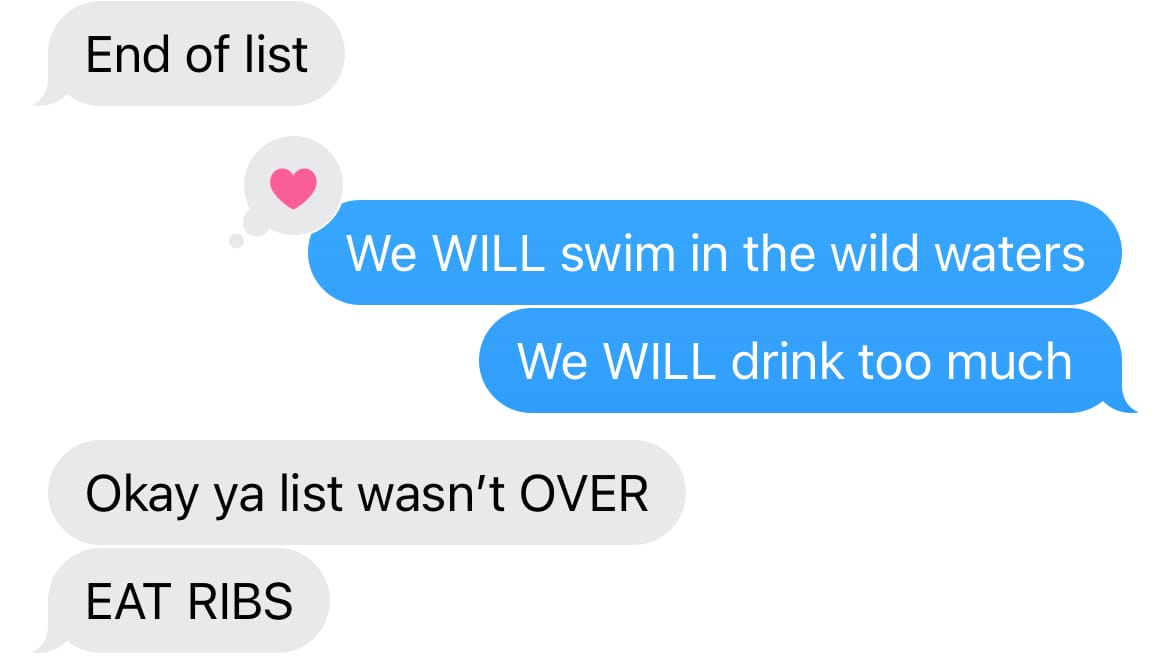Click the word "OVER" in the gray message

(x=584, y=494)
